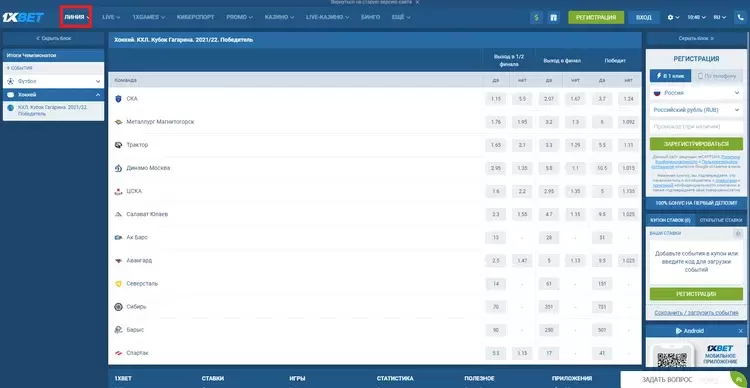The height and width of the screenshot is (388, 750).
Task: Open the Российский рубль currency dropdown
Action: pos(696,110)
